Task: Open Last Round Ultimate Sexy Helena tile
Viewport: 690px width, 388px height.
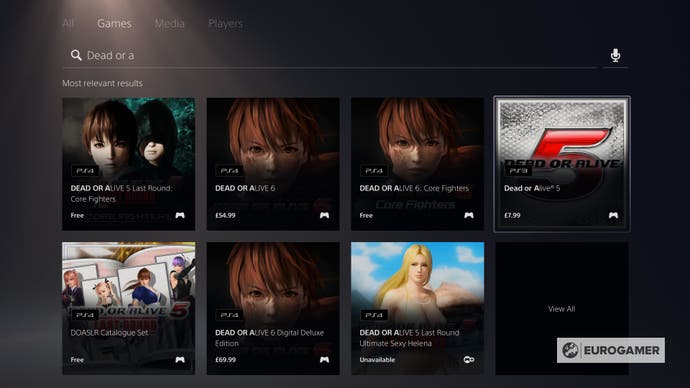Action: pos(417,308)
